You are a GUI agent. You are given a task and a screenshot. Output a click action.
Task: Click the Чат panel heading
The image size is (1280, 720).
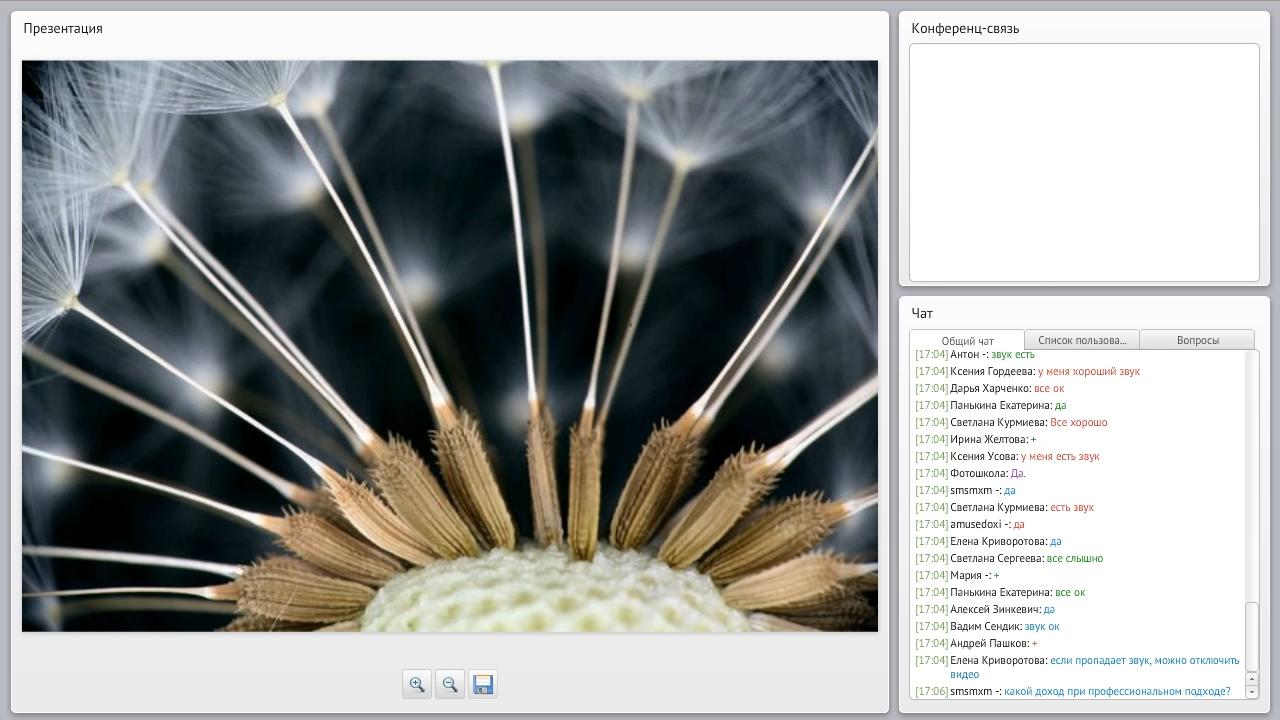[x=922, y=313]
